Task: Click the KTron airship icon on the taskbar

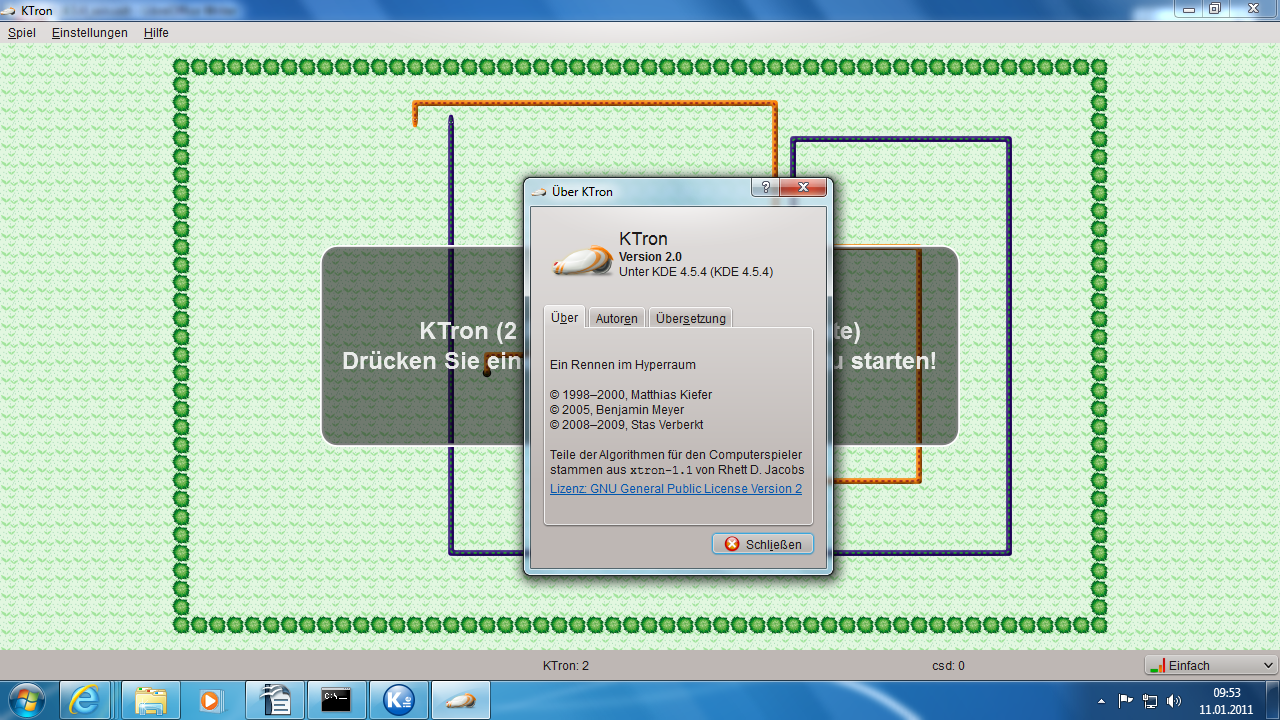Action: tap(461, 700)
